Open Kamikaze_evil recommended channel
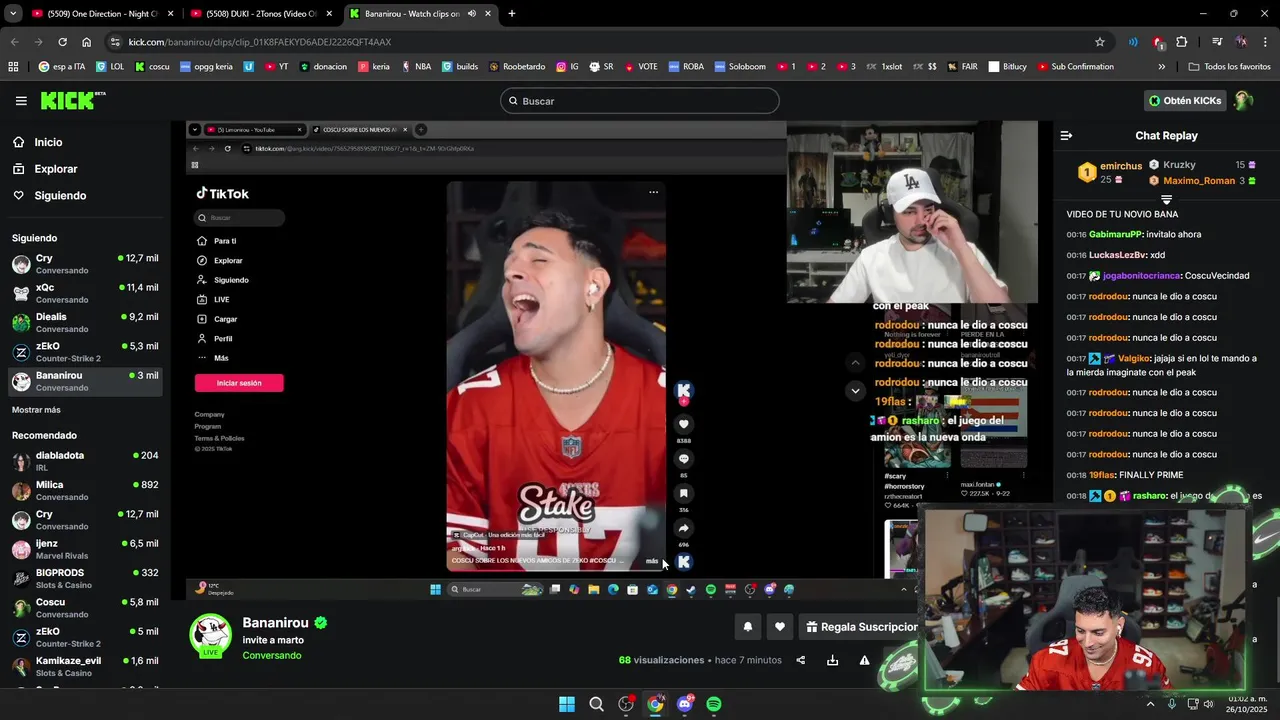The height and width of the screenshot is (720, 1280). [x=86, y=666]
